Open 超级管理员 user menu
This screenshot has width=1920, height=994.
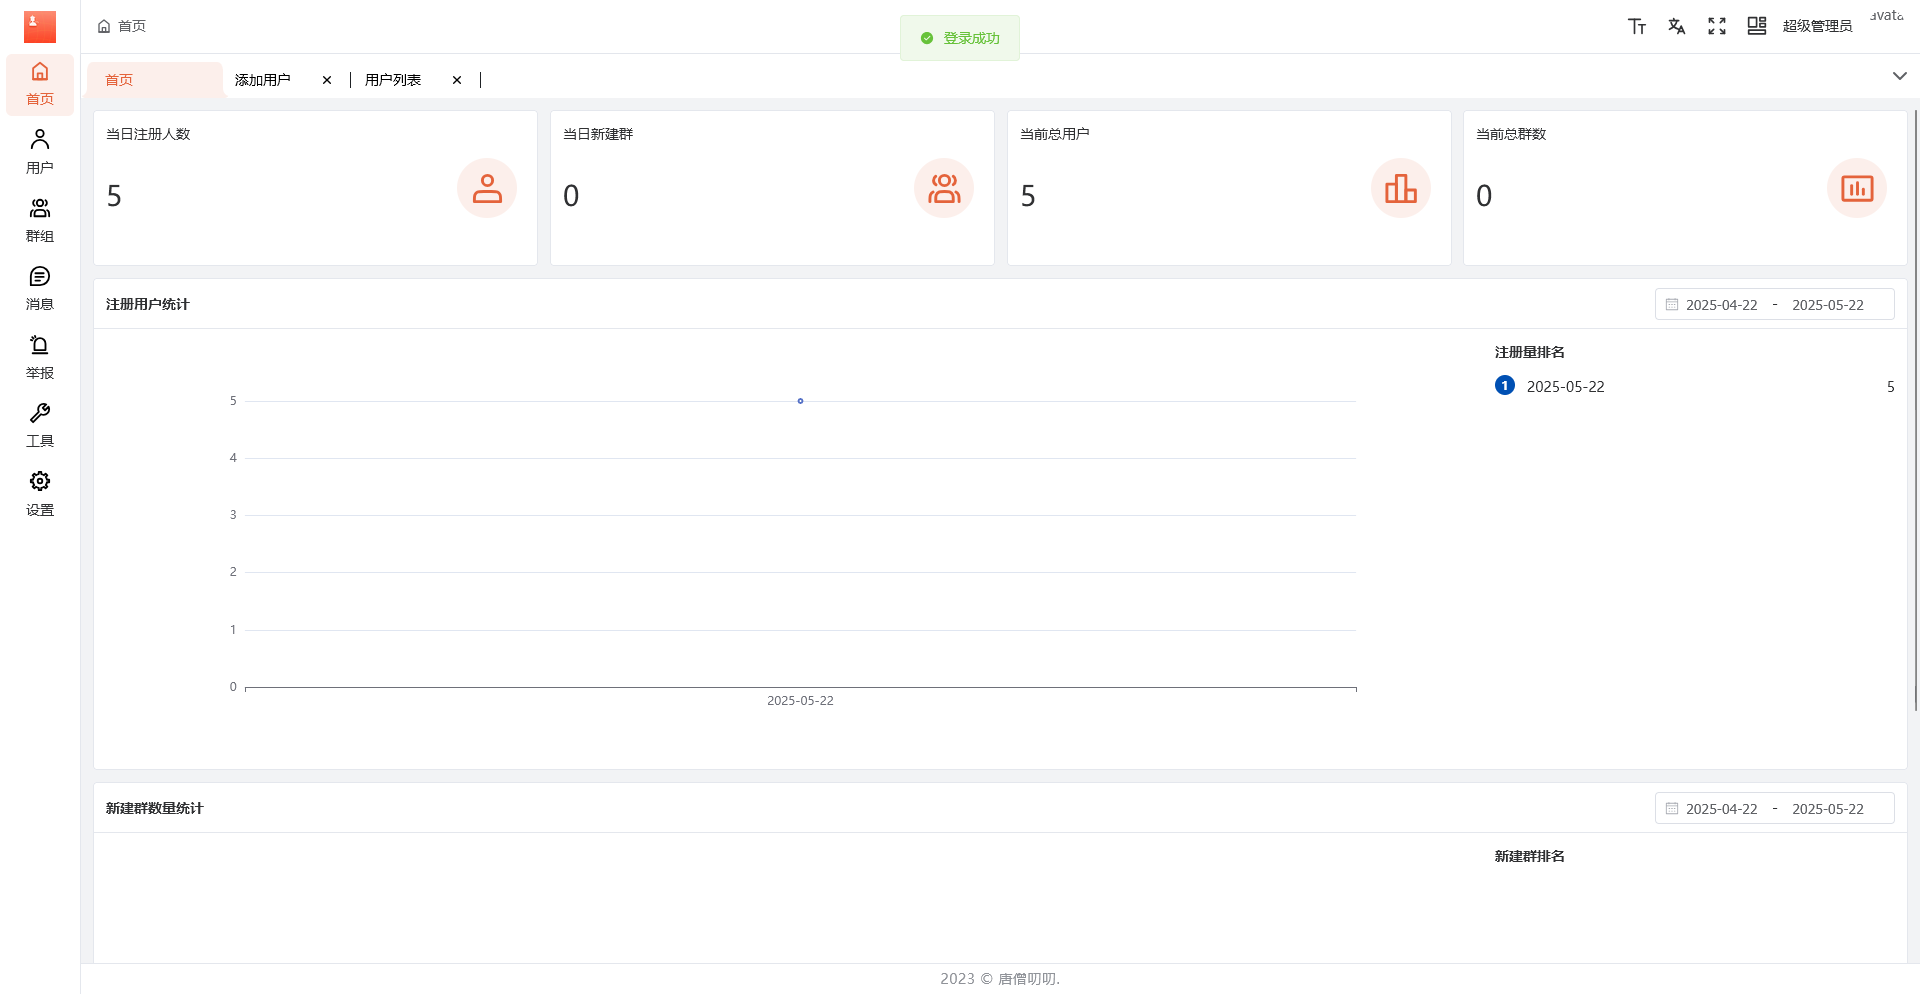pos(1817,26)
